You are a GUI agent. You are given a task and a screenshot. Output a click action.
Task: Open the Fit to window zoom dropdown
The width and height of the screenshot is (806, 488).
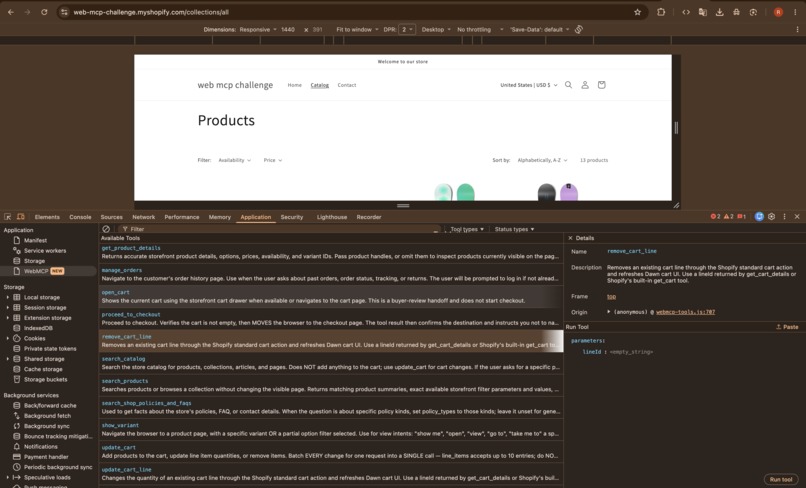click(x=357, y=29)
